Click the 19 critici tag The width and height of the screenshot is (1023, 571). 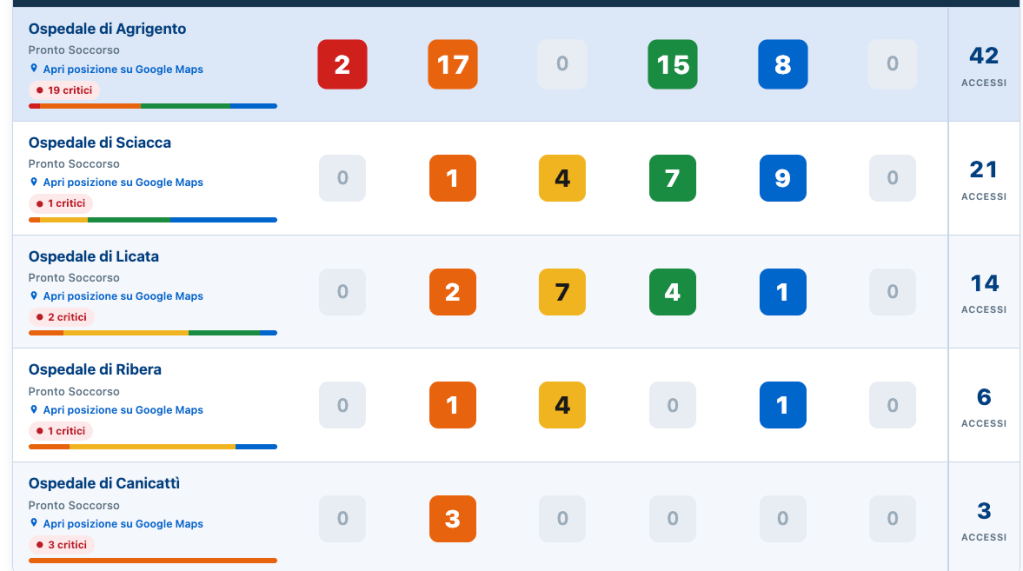click(63, 90)
